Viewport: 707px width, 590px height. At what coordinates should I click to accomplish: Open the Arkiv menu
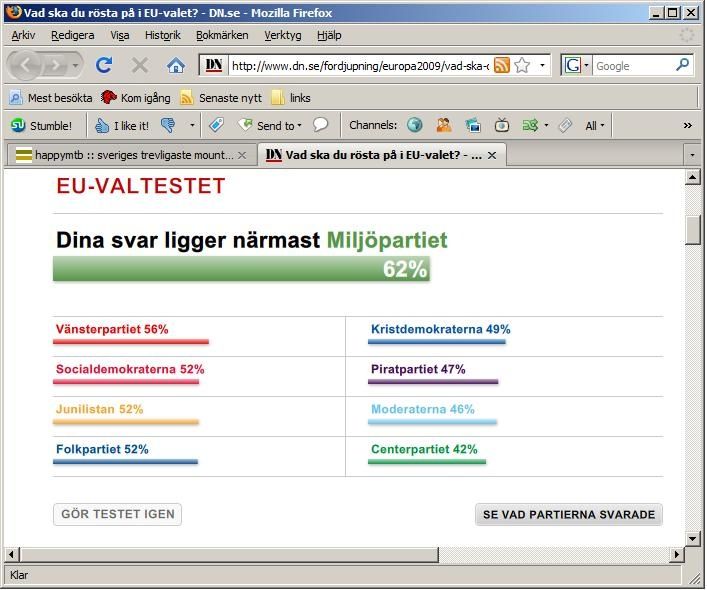point(23,35)
